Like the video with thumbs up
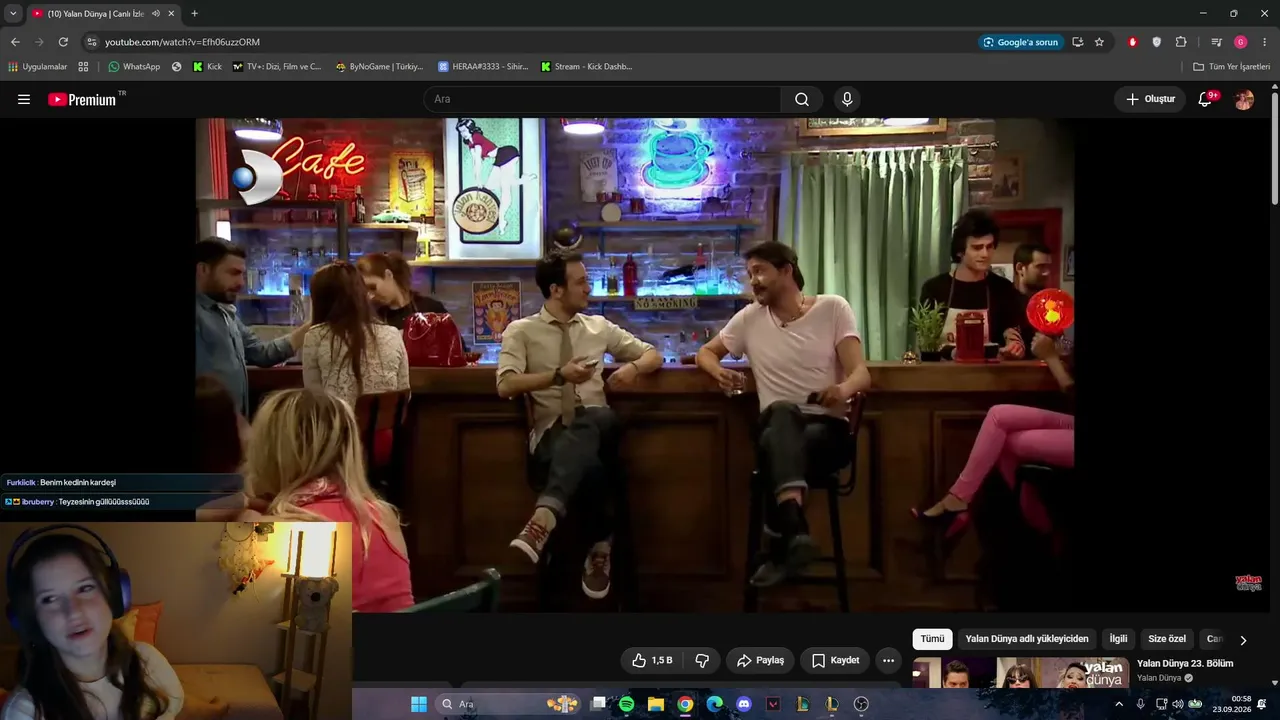The image size is (1280, 720). [652, 660]
